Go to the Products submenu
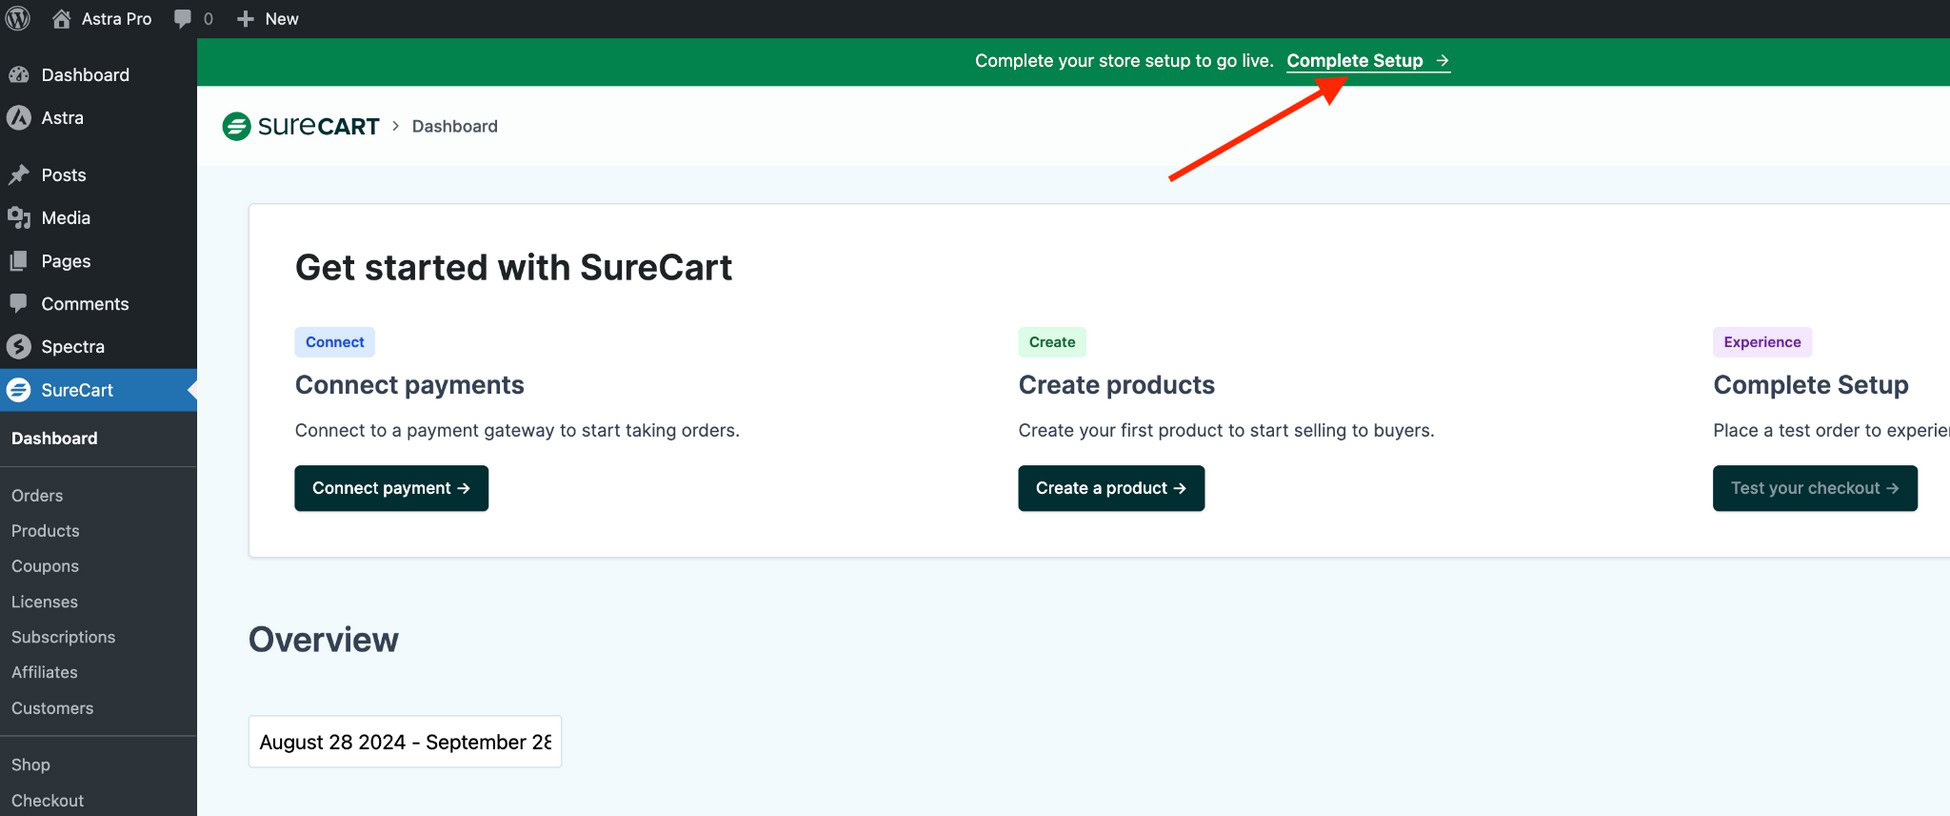The height and width of the screenshot is (816, 1950). [45, 531]
